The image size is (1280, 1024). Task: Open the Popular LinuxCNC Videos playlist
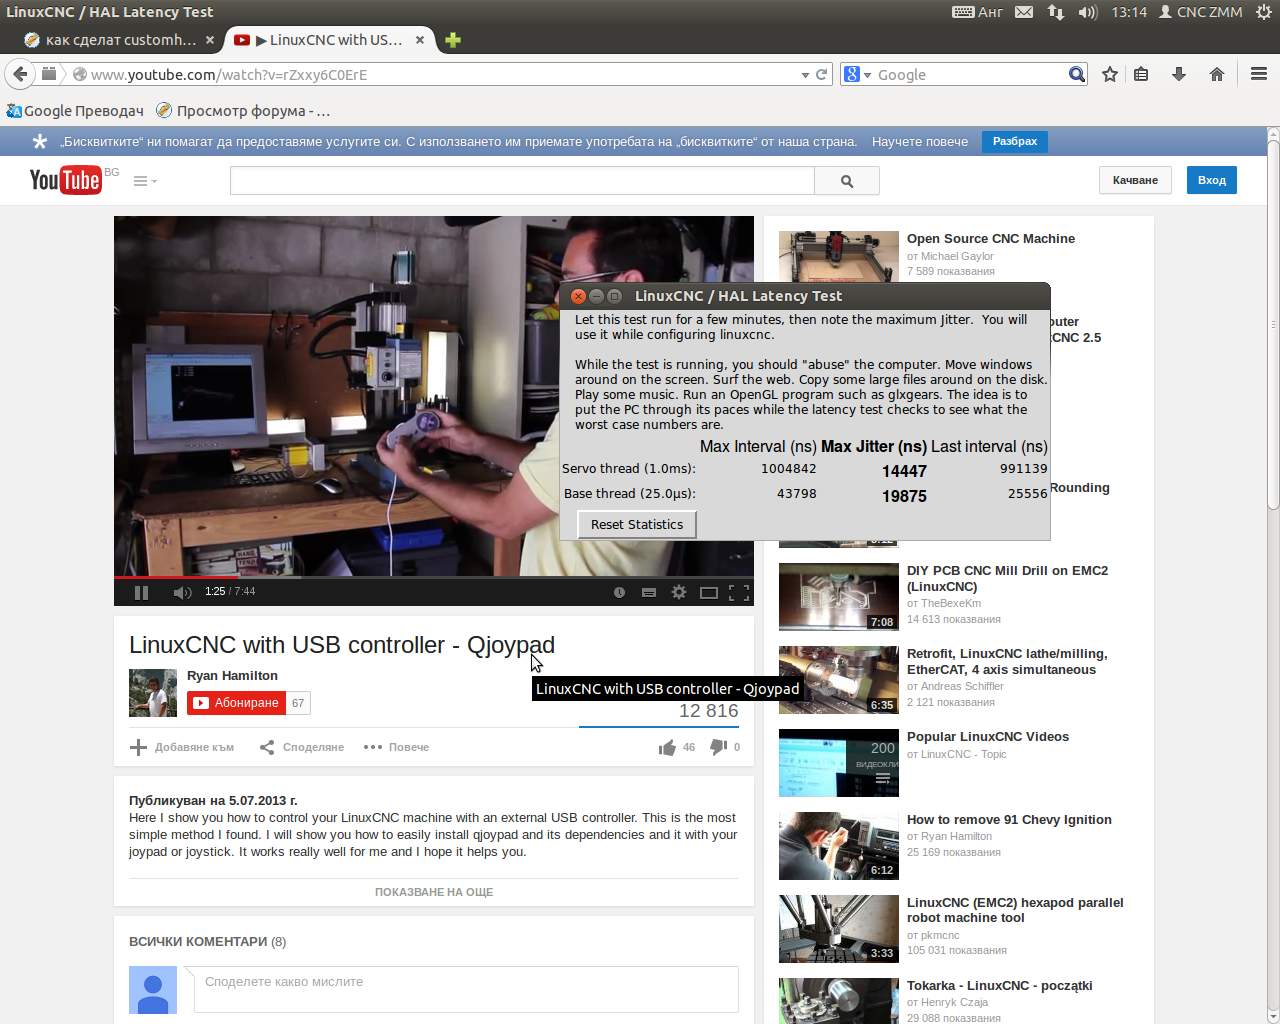(988, 737)
